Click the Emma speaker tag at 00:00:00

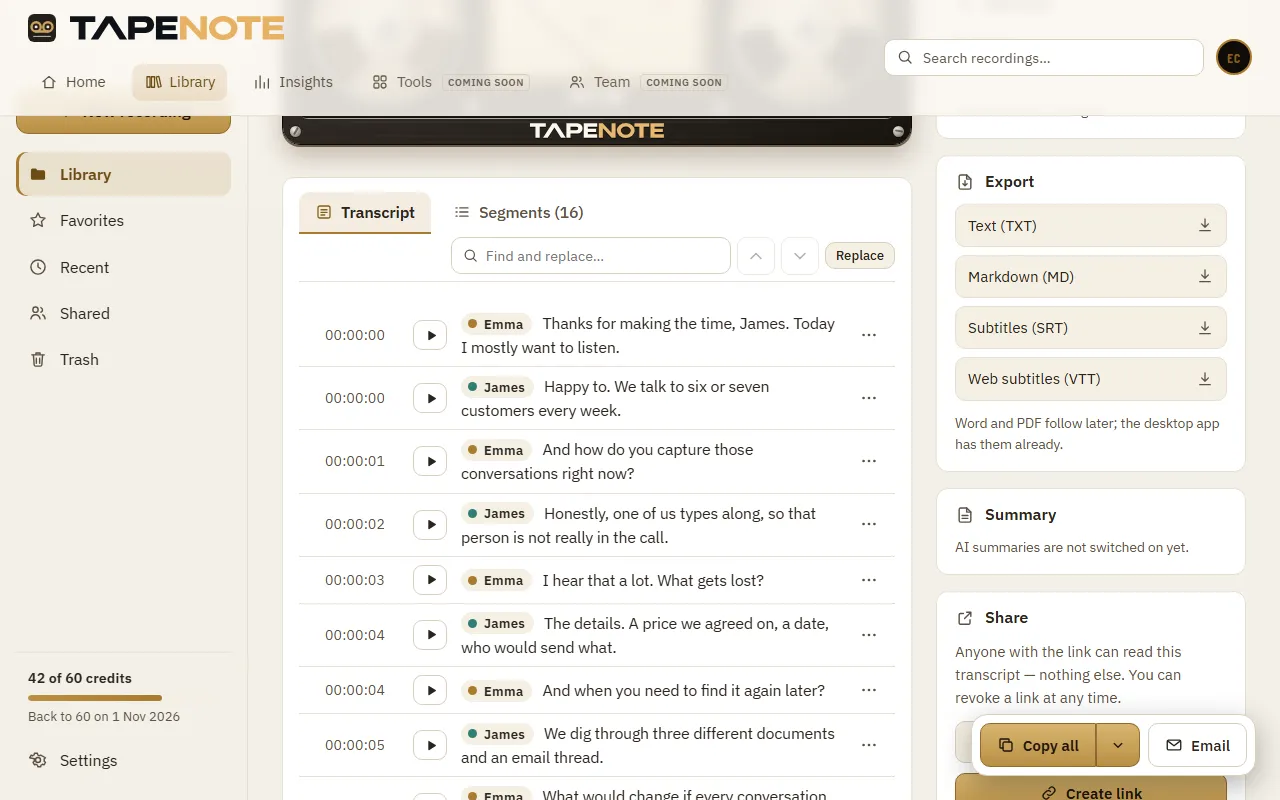pyautogui.click(x=497, y=324)
